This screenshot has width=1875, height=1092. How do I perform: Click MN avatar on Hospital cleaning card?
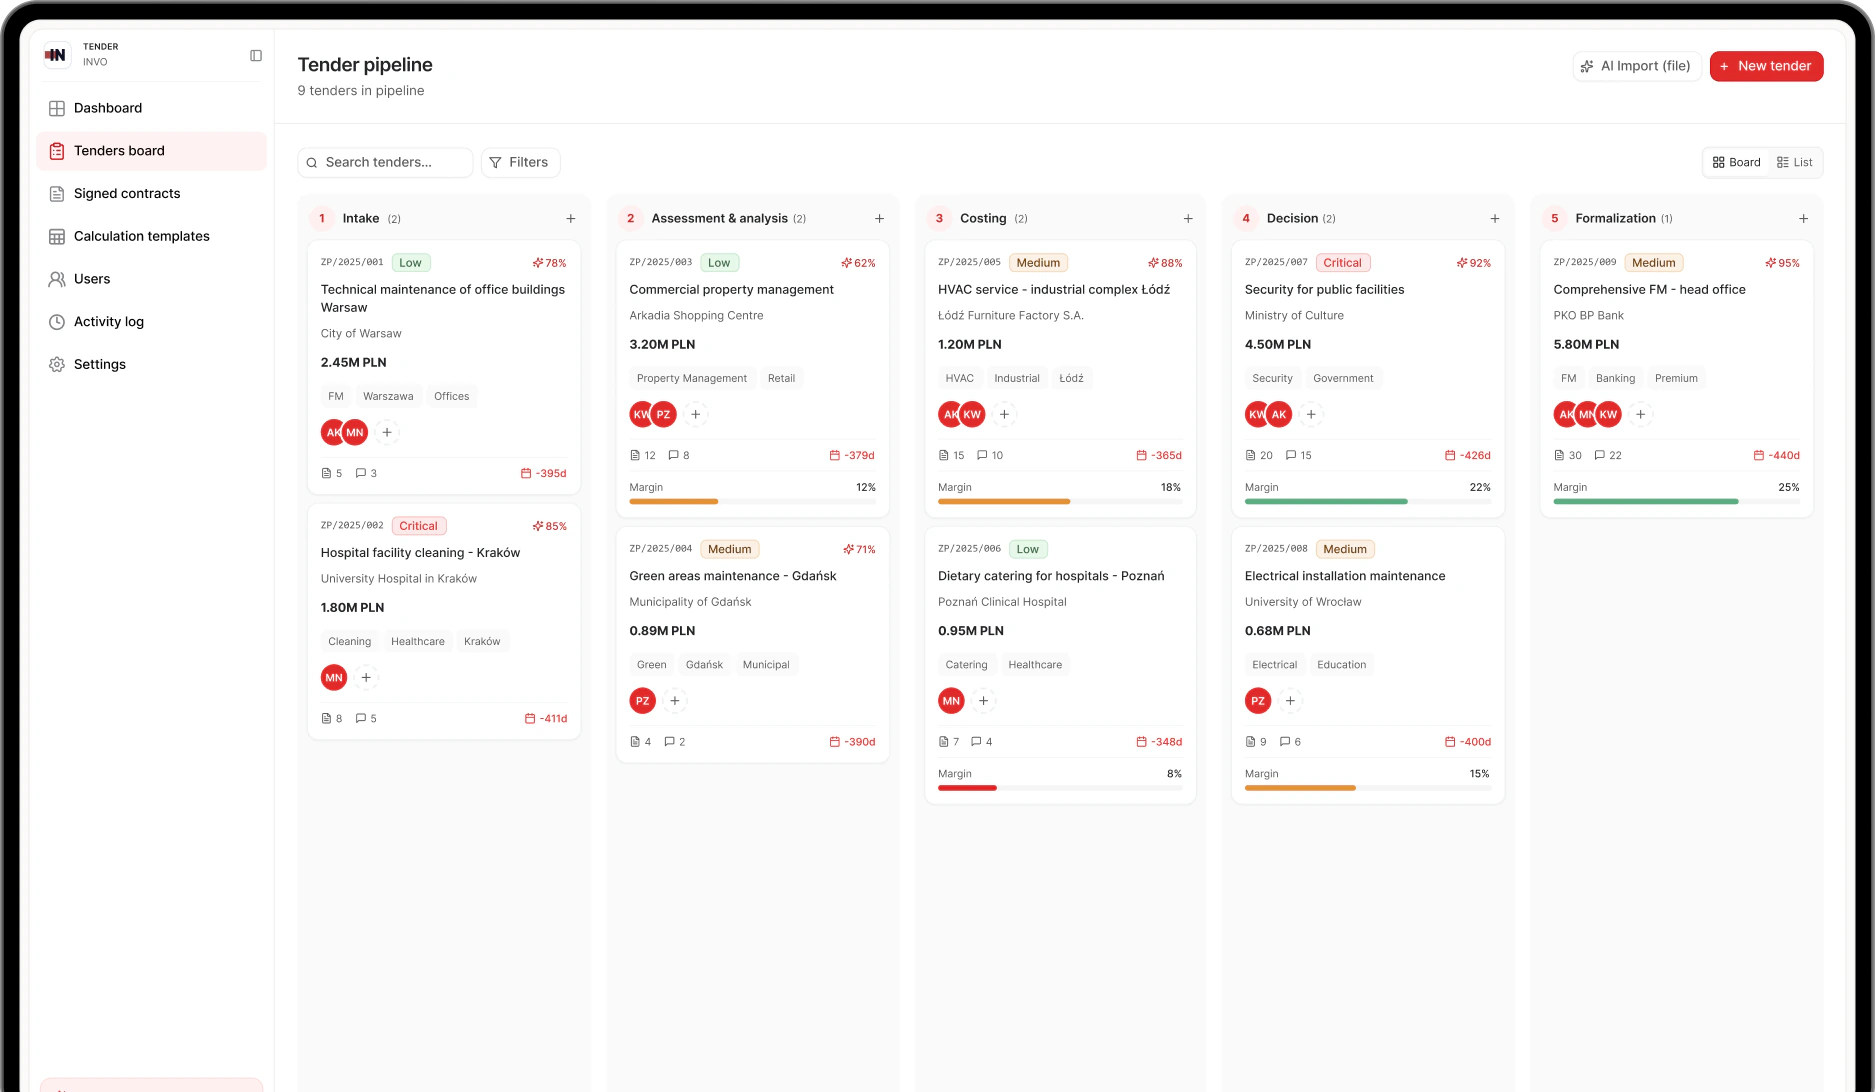(x=334, y=678)
